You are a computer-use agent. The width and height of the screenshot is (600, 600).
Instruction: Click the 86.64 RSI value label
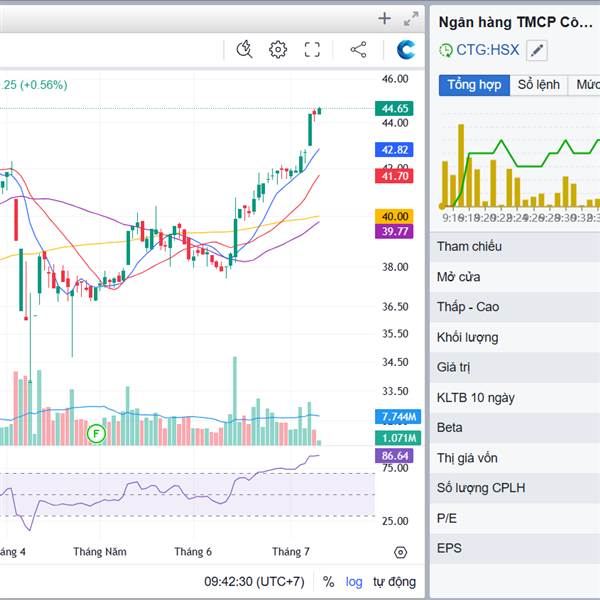tap(394, 456)
